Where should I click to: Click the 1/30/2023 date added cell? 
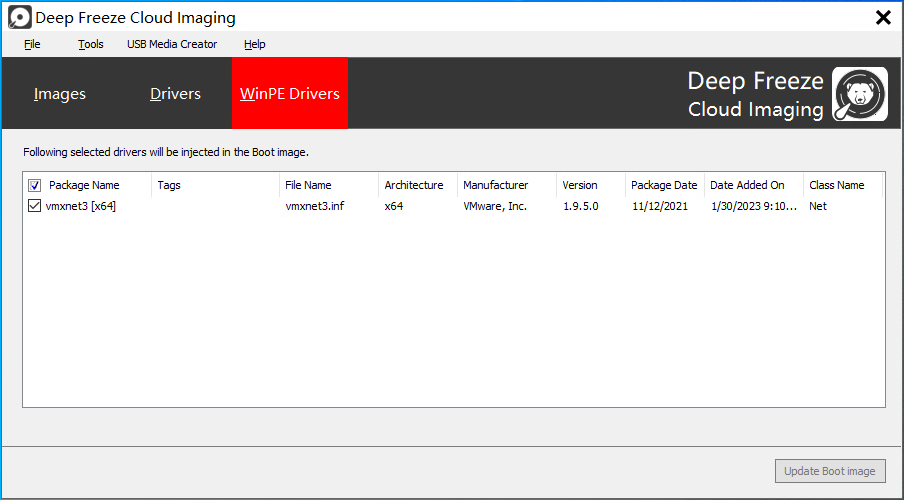pos(754,206)
